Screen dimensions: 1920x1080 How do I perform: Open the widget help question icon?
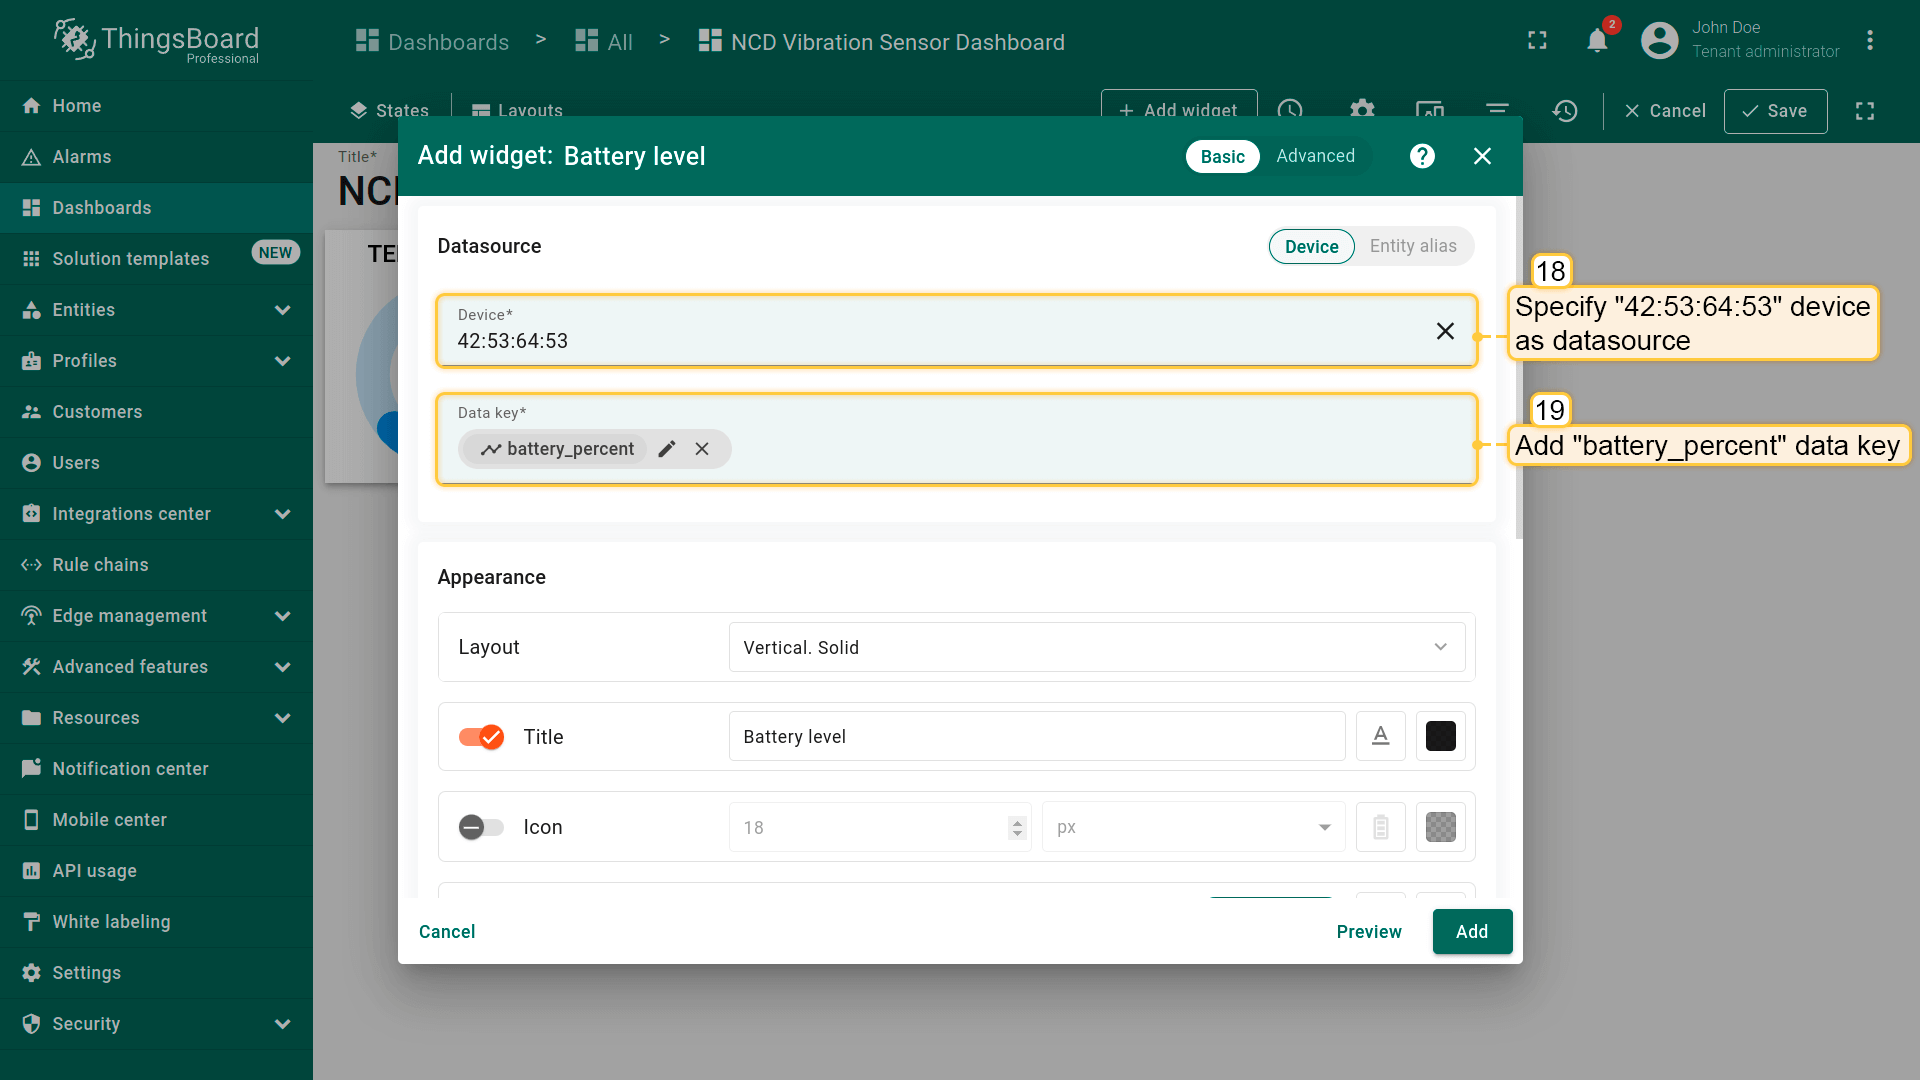click(x=1422, y=156)
